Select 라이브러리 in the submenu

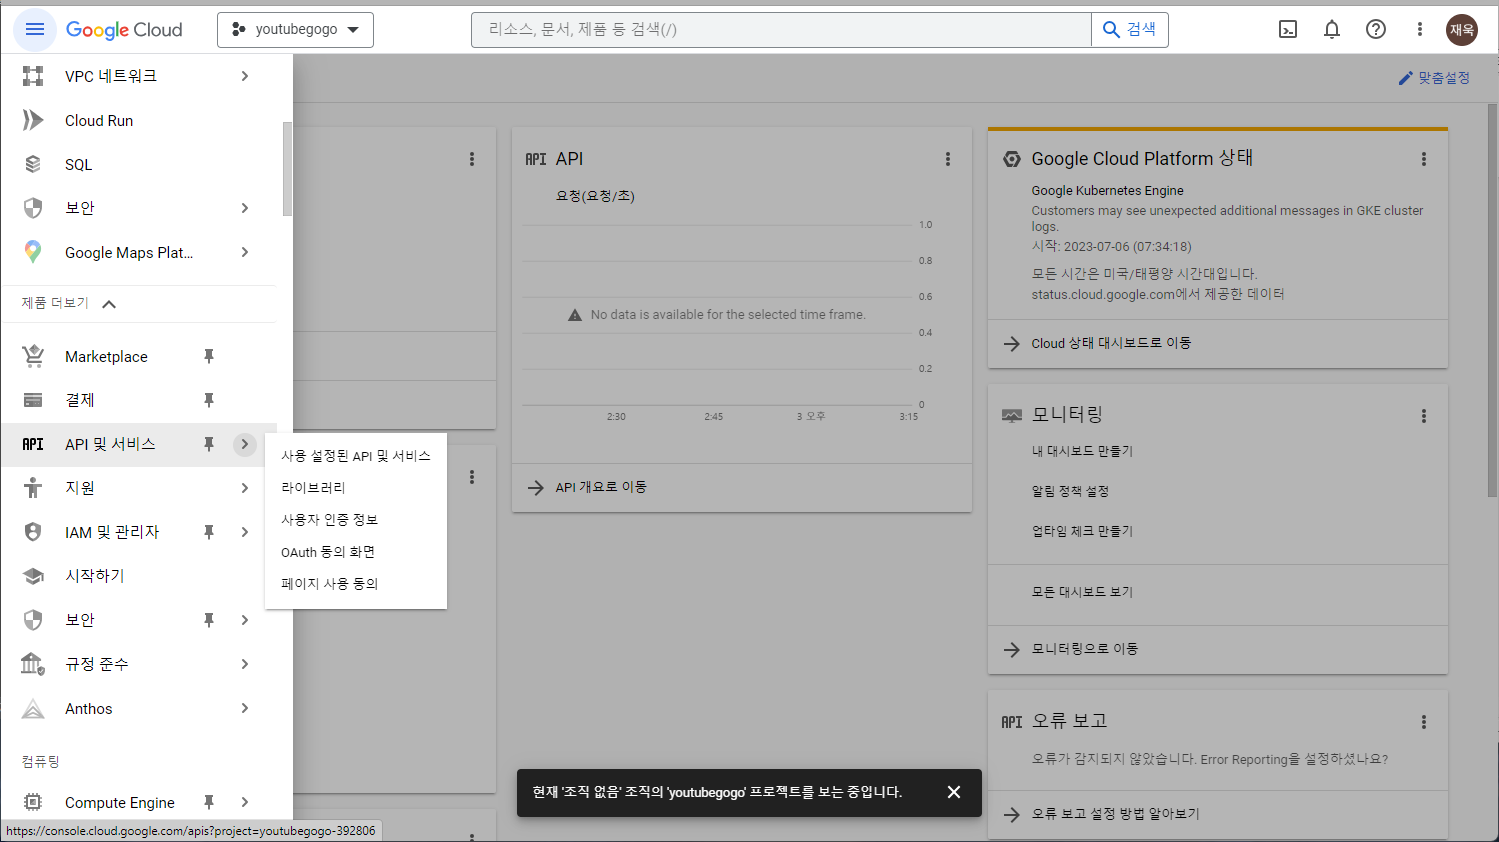click(356, 488)
